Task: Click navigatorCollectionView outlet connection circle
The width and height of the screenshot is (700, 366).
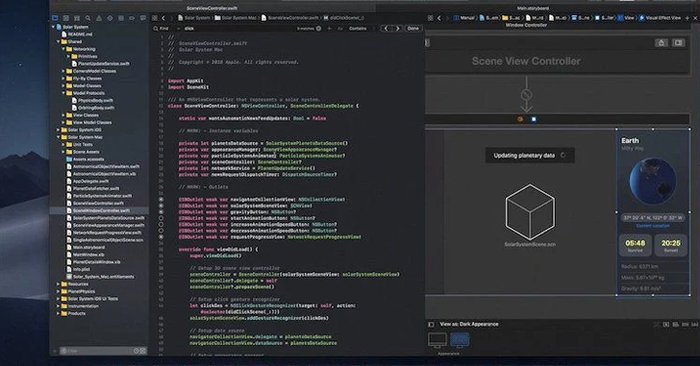Action: [161, 200]
